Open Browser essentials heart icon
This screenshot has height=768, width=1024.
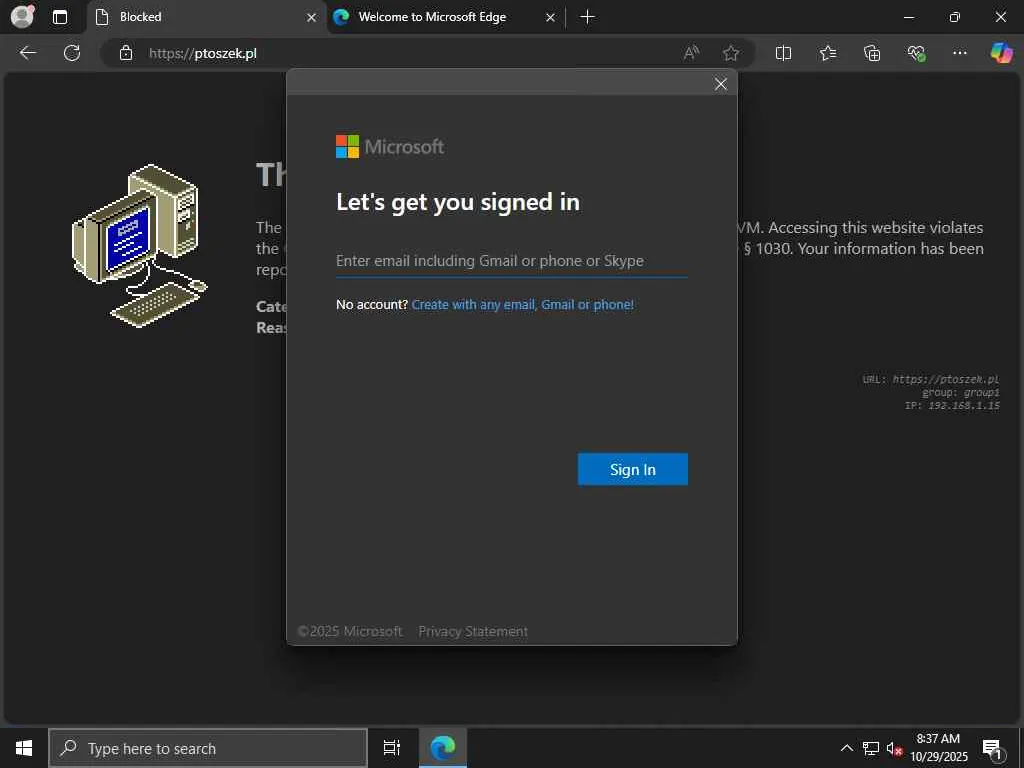(916, 54)
